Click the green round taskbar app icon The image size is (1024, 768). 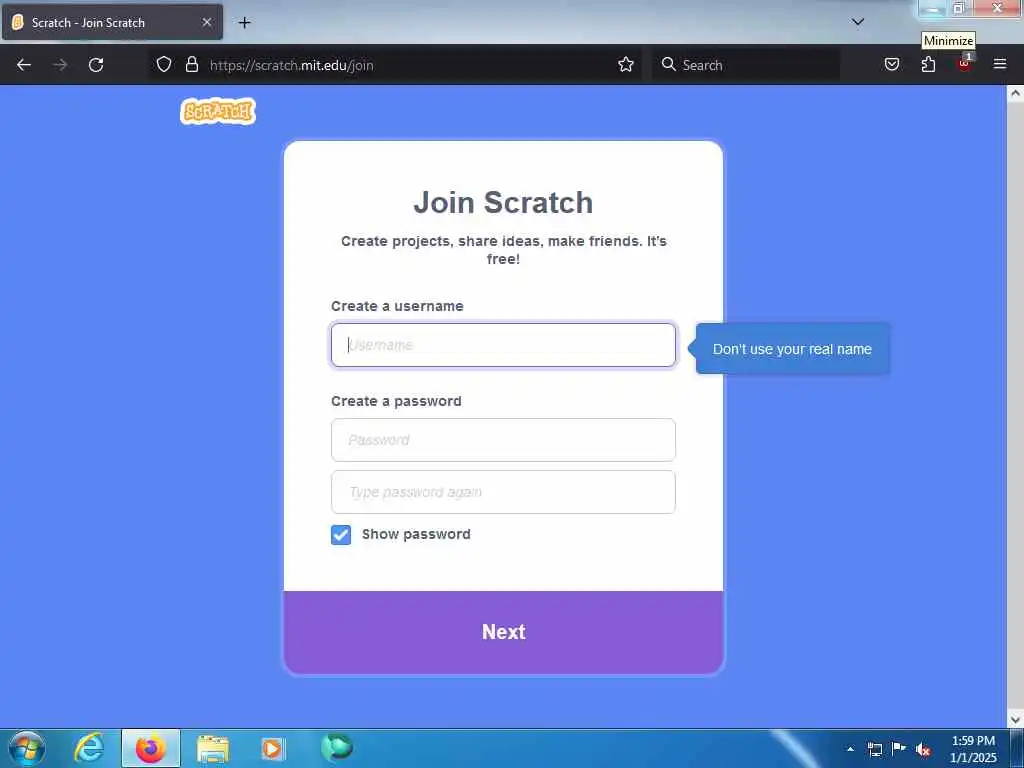336,747
